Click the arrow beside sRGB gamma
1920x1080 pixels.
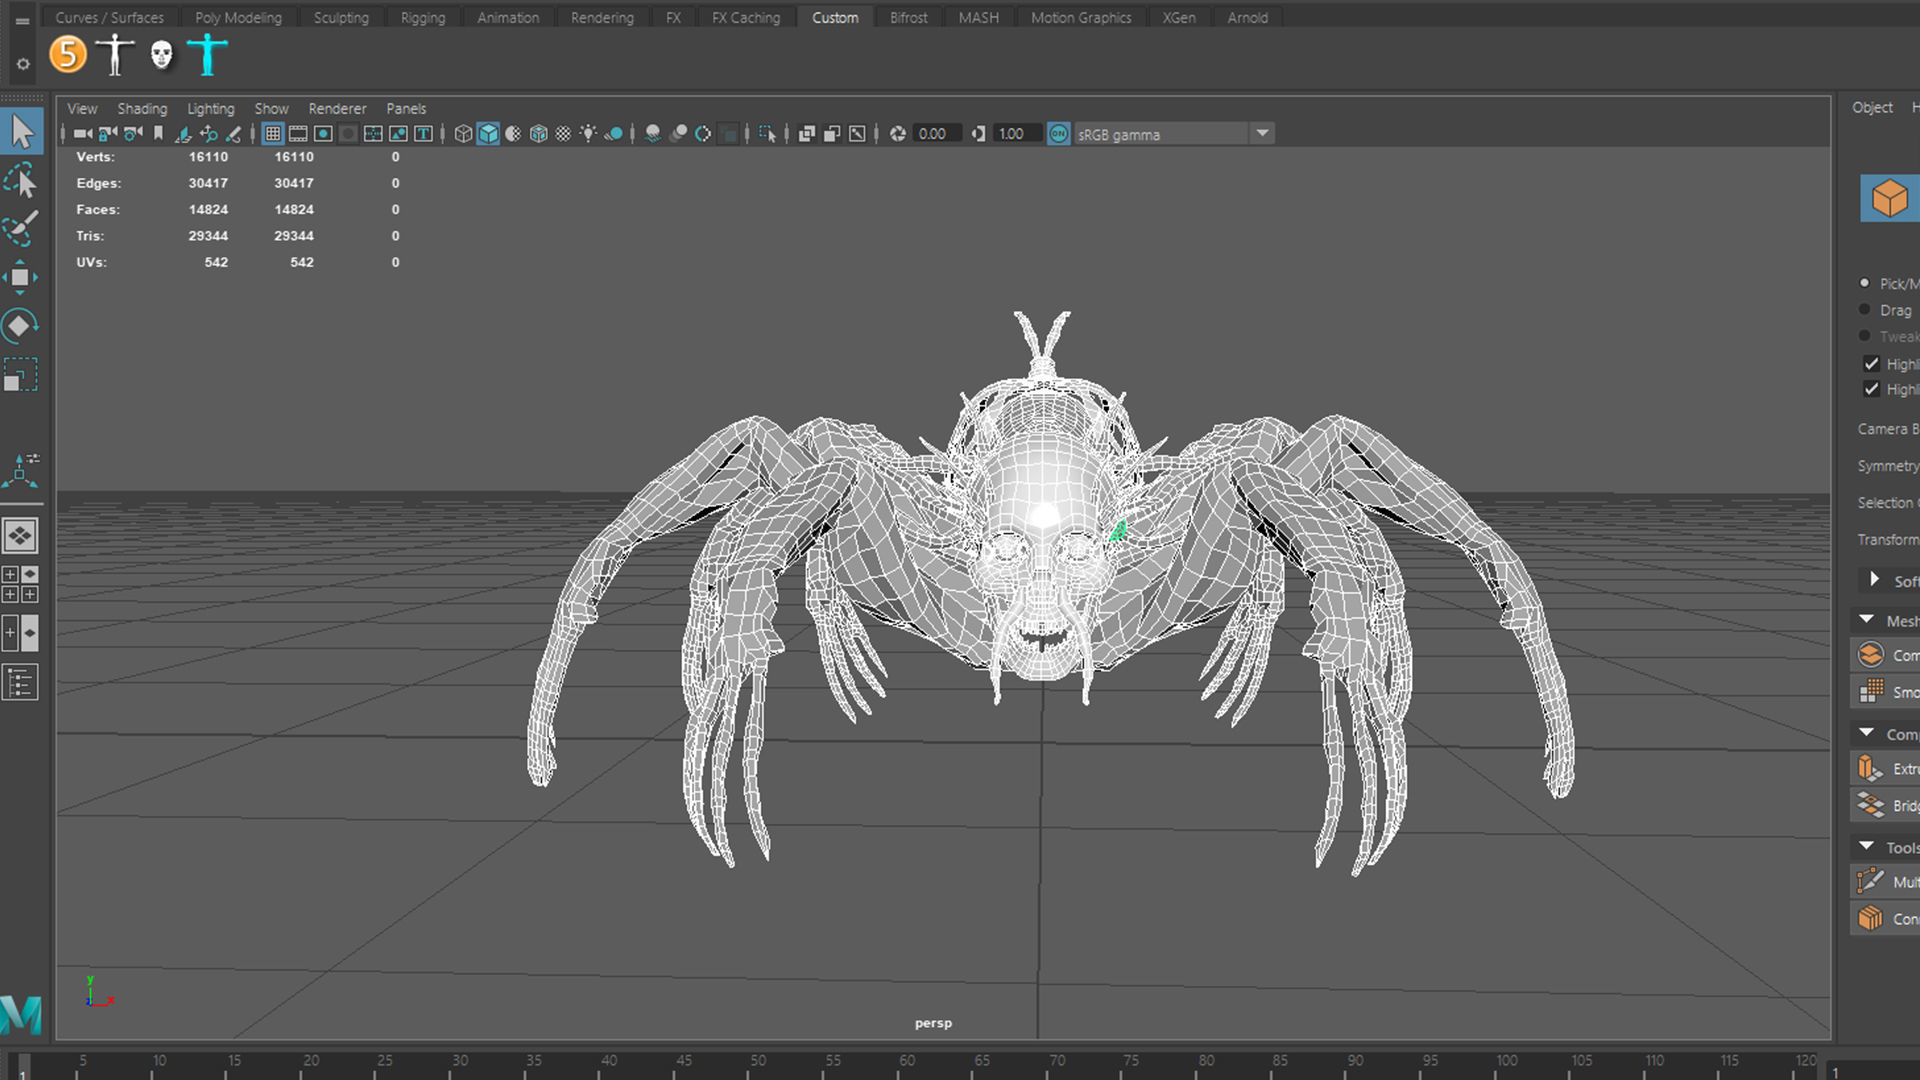coord(1263,133)
